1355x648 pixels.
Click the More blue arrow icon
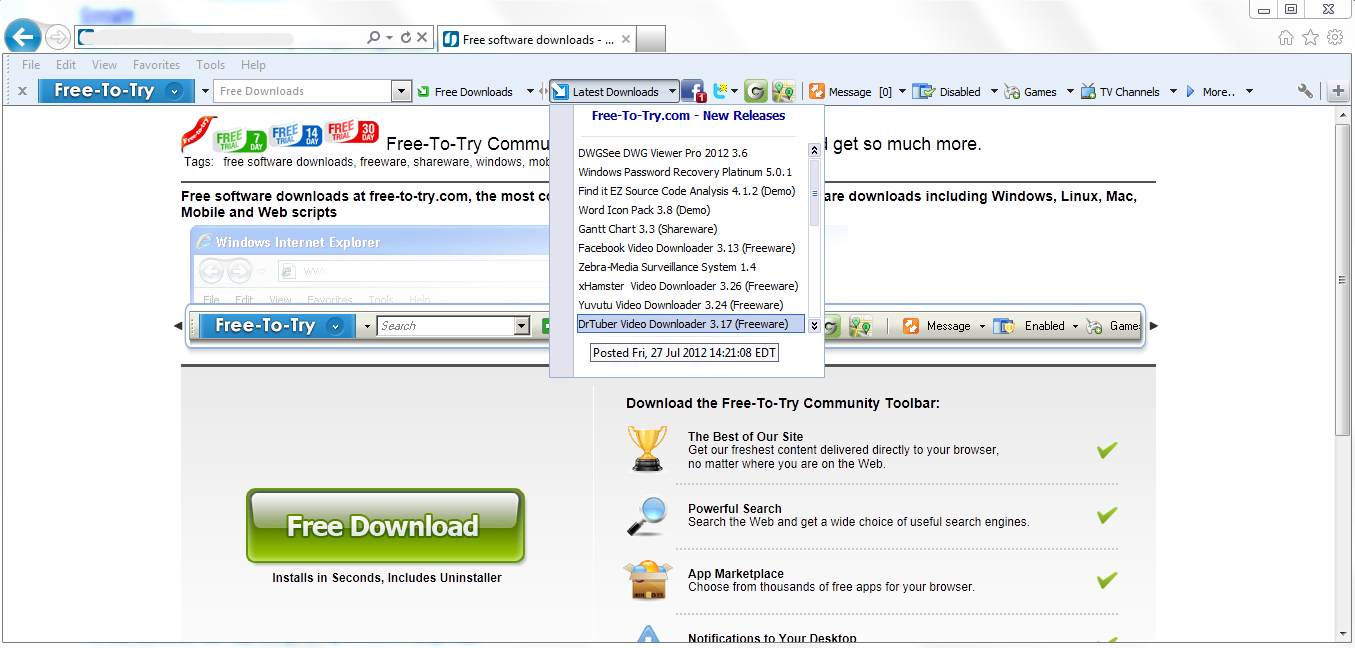pyautogui.click(x=1191, y=92)
